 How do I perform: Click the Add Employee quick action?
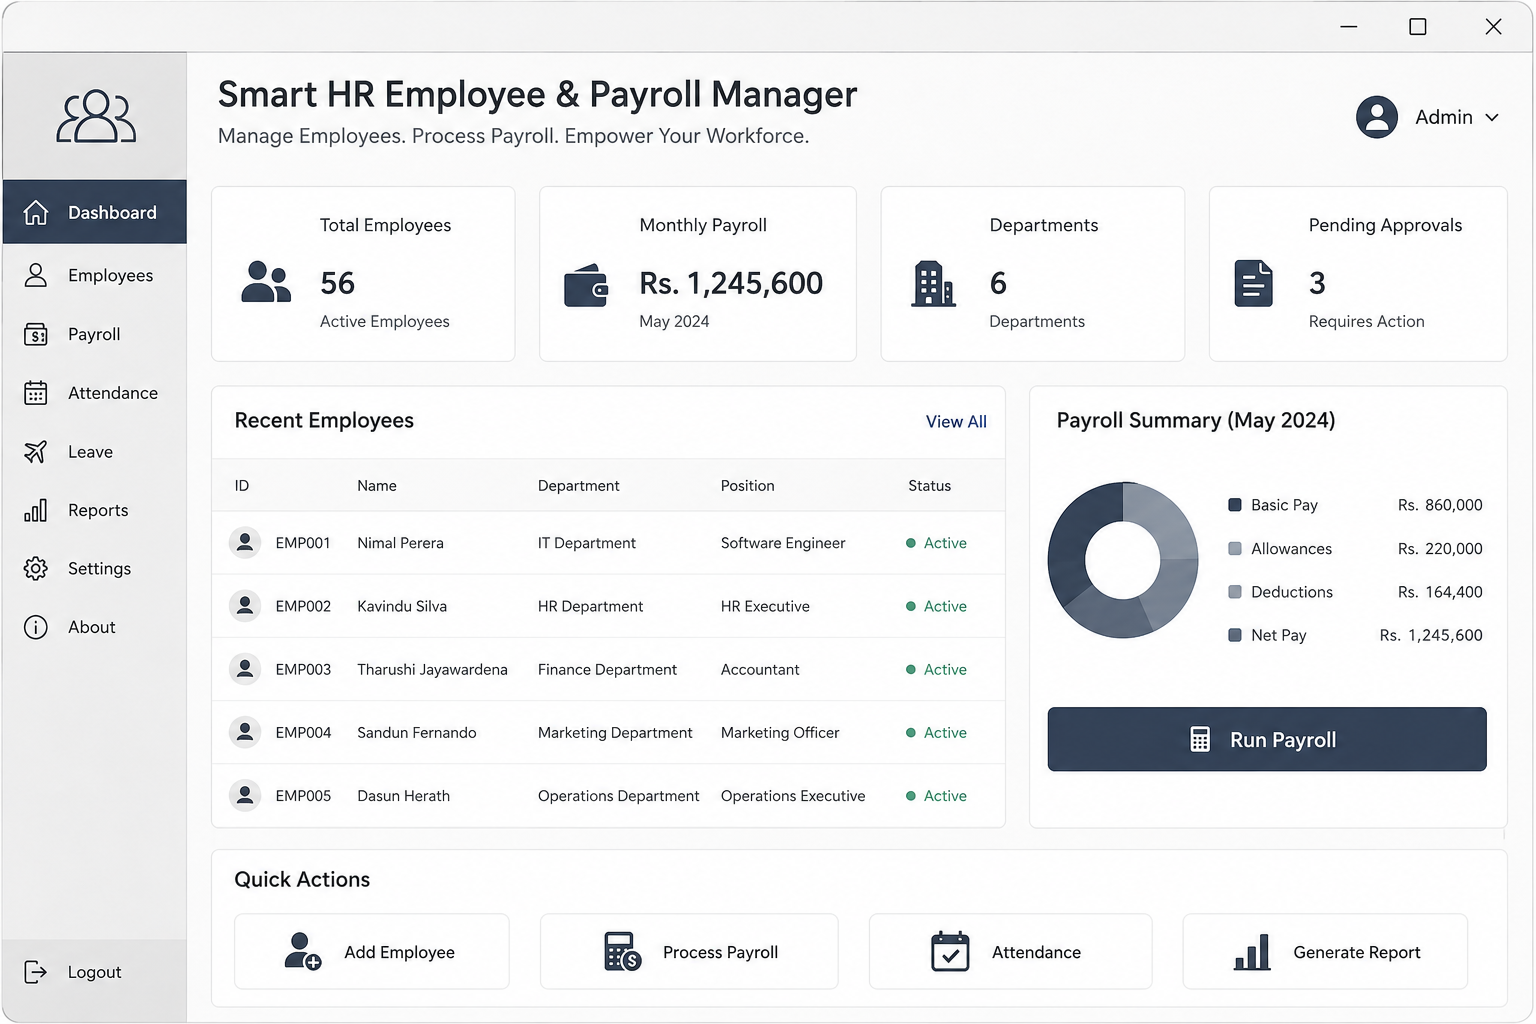point(372,951)
